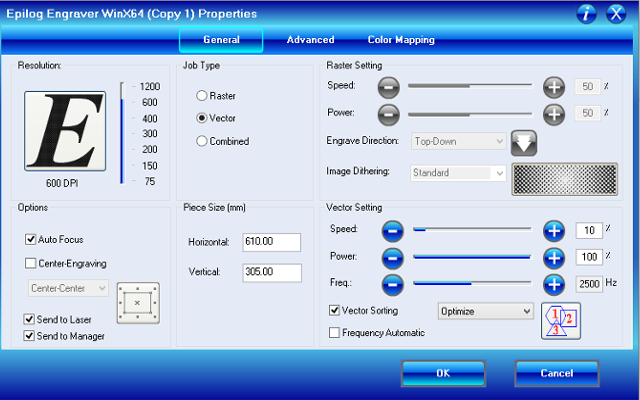640x400 pixels.
Task: Click the resolution DPI vertical slider
Action: [122, 133]
